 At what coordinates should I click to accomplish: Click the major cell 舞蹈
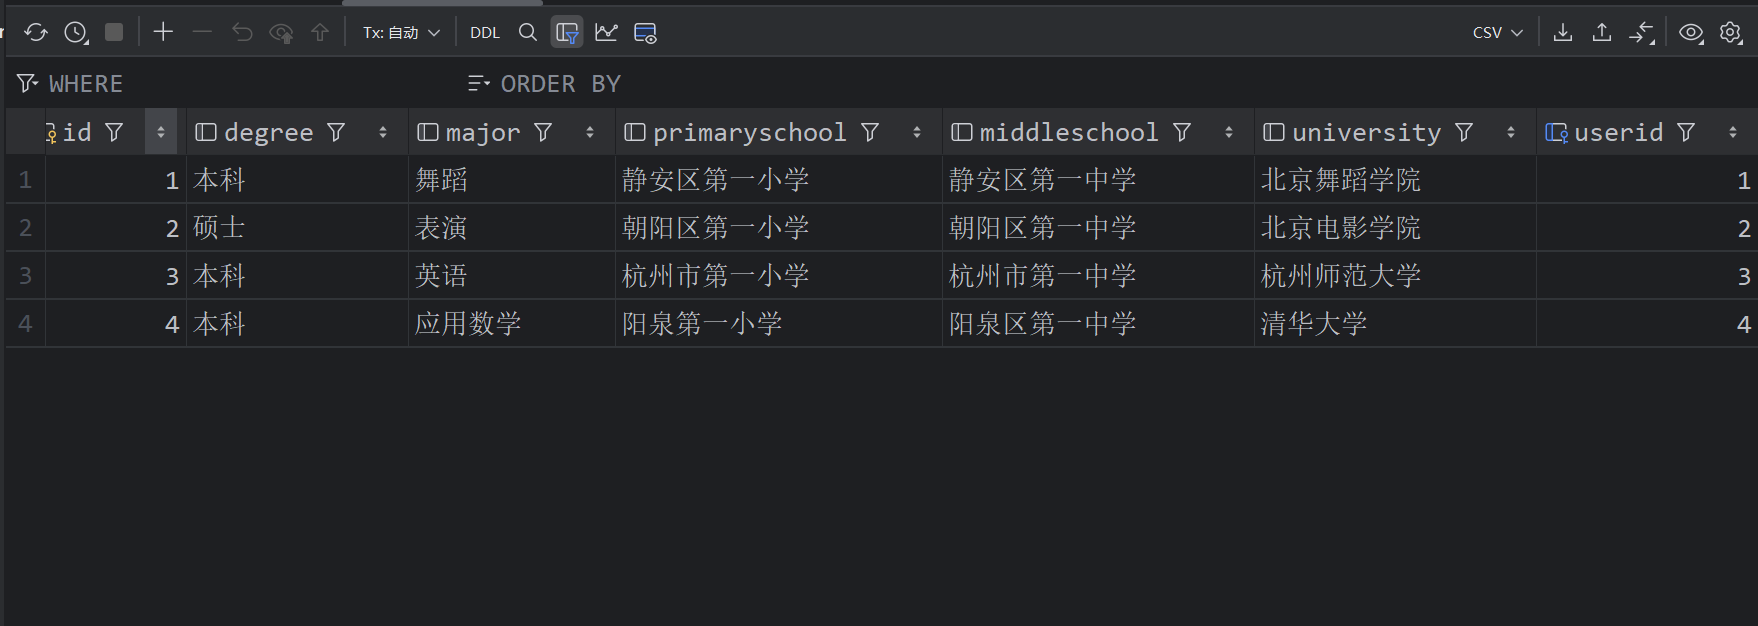[x=512, y=180]
